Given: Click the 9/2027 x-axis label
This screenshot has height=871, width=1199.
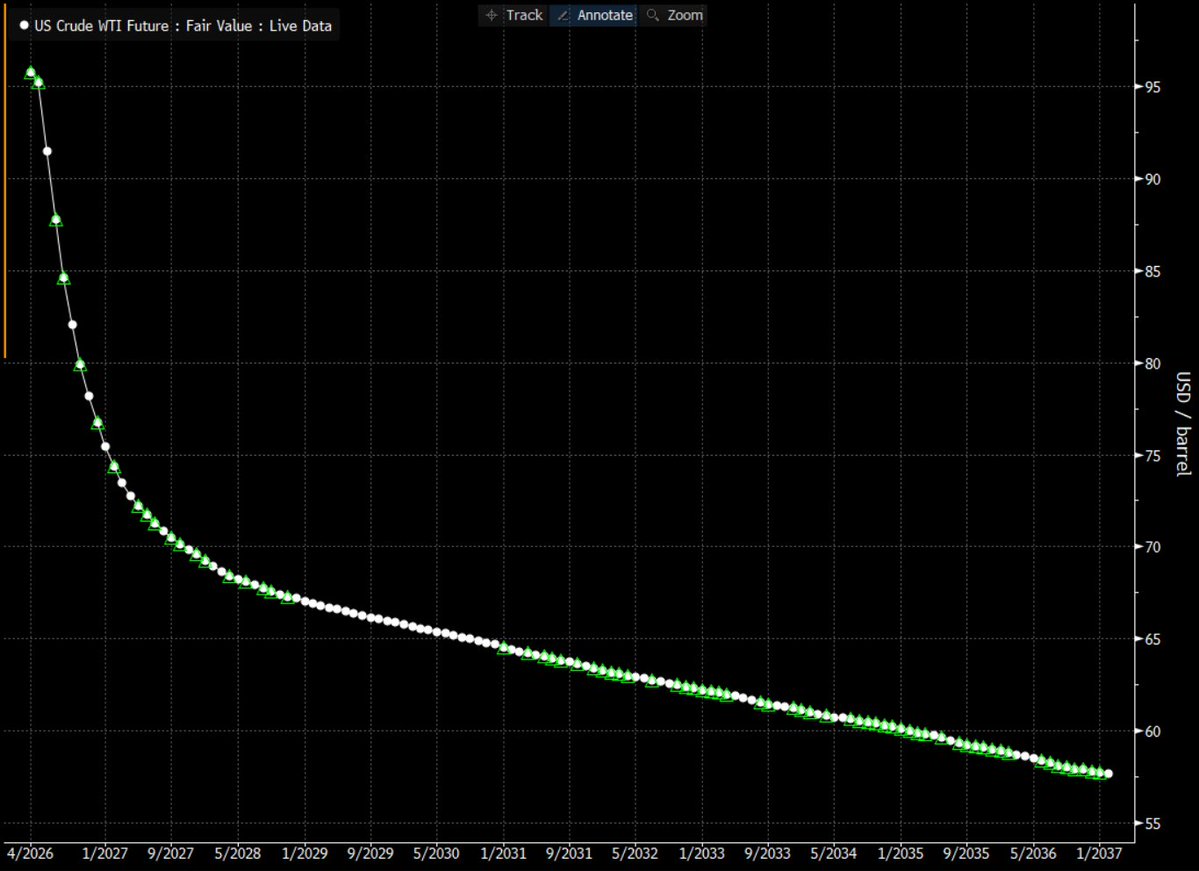Looking at the screenshot, I should [171, 853].
